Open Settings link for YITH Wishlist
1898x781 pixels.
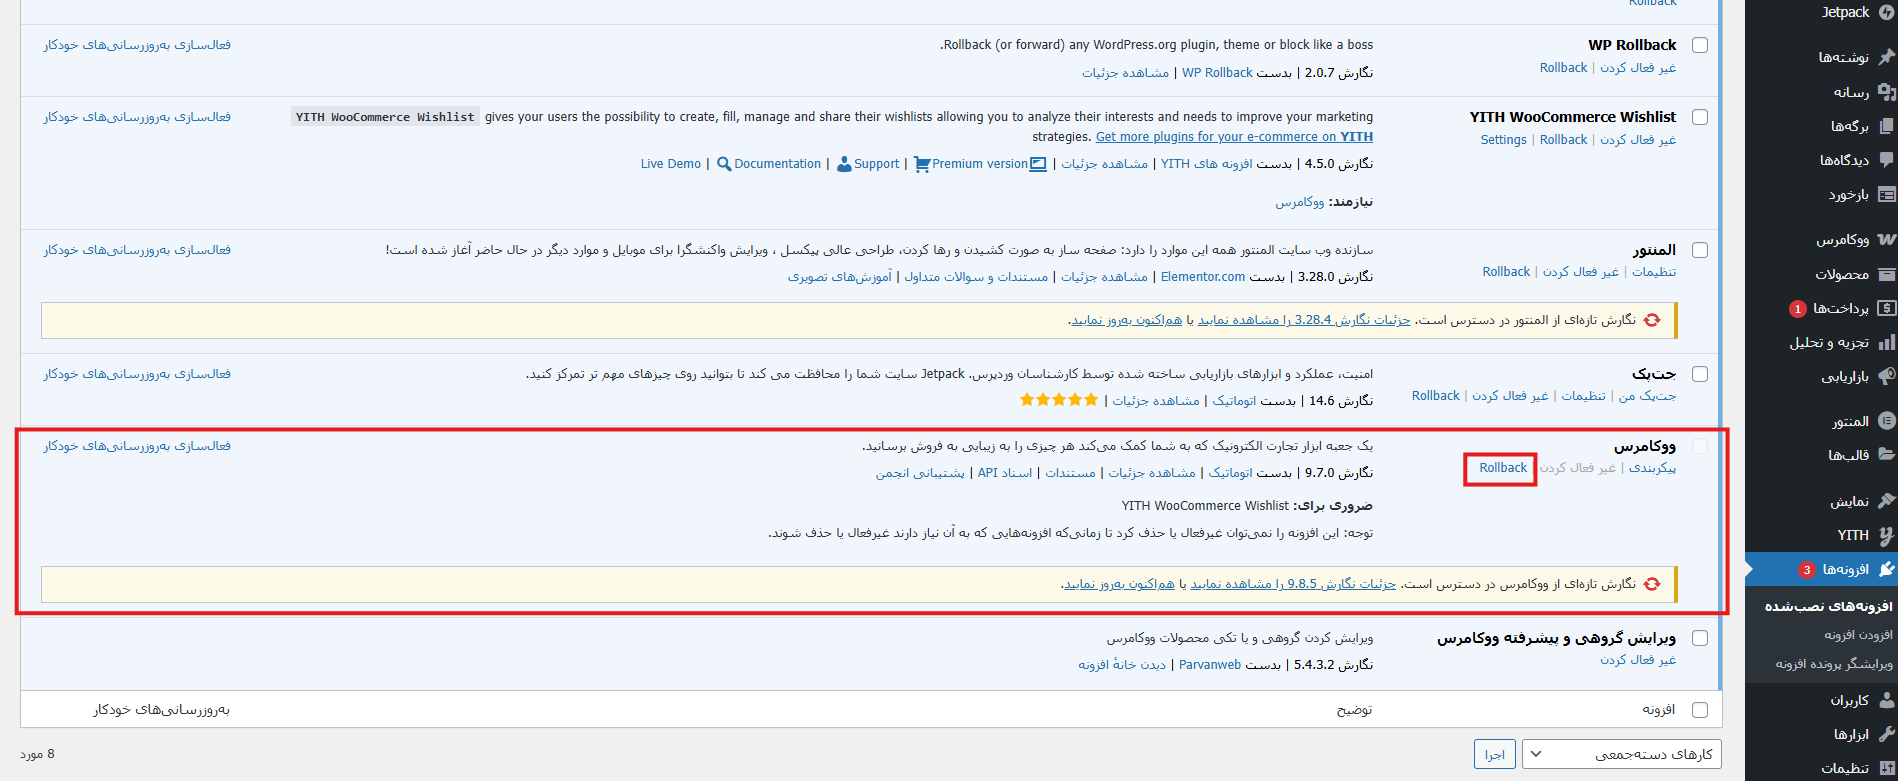coord(1503,140)
